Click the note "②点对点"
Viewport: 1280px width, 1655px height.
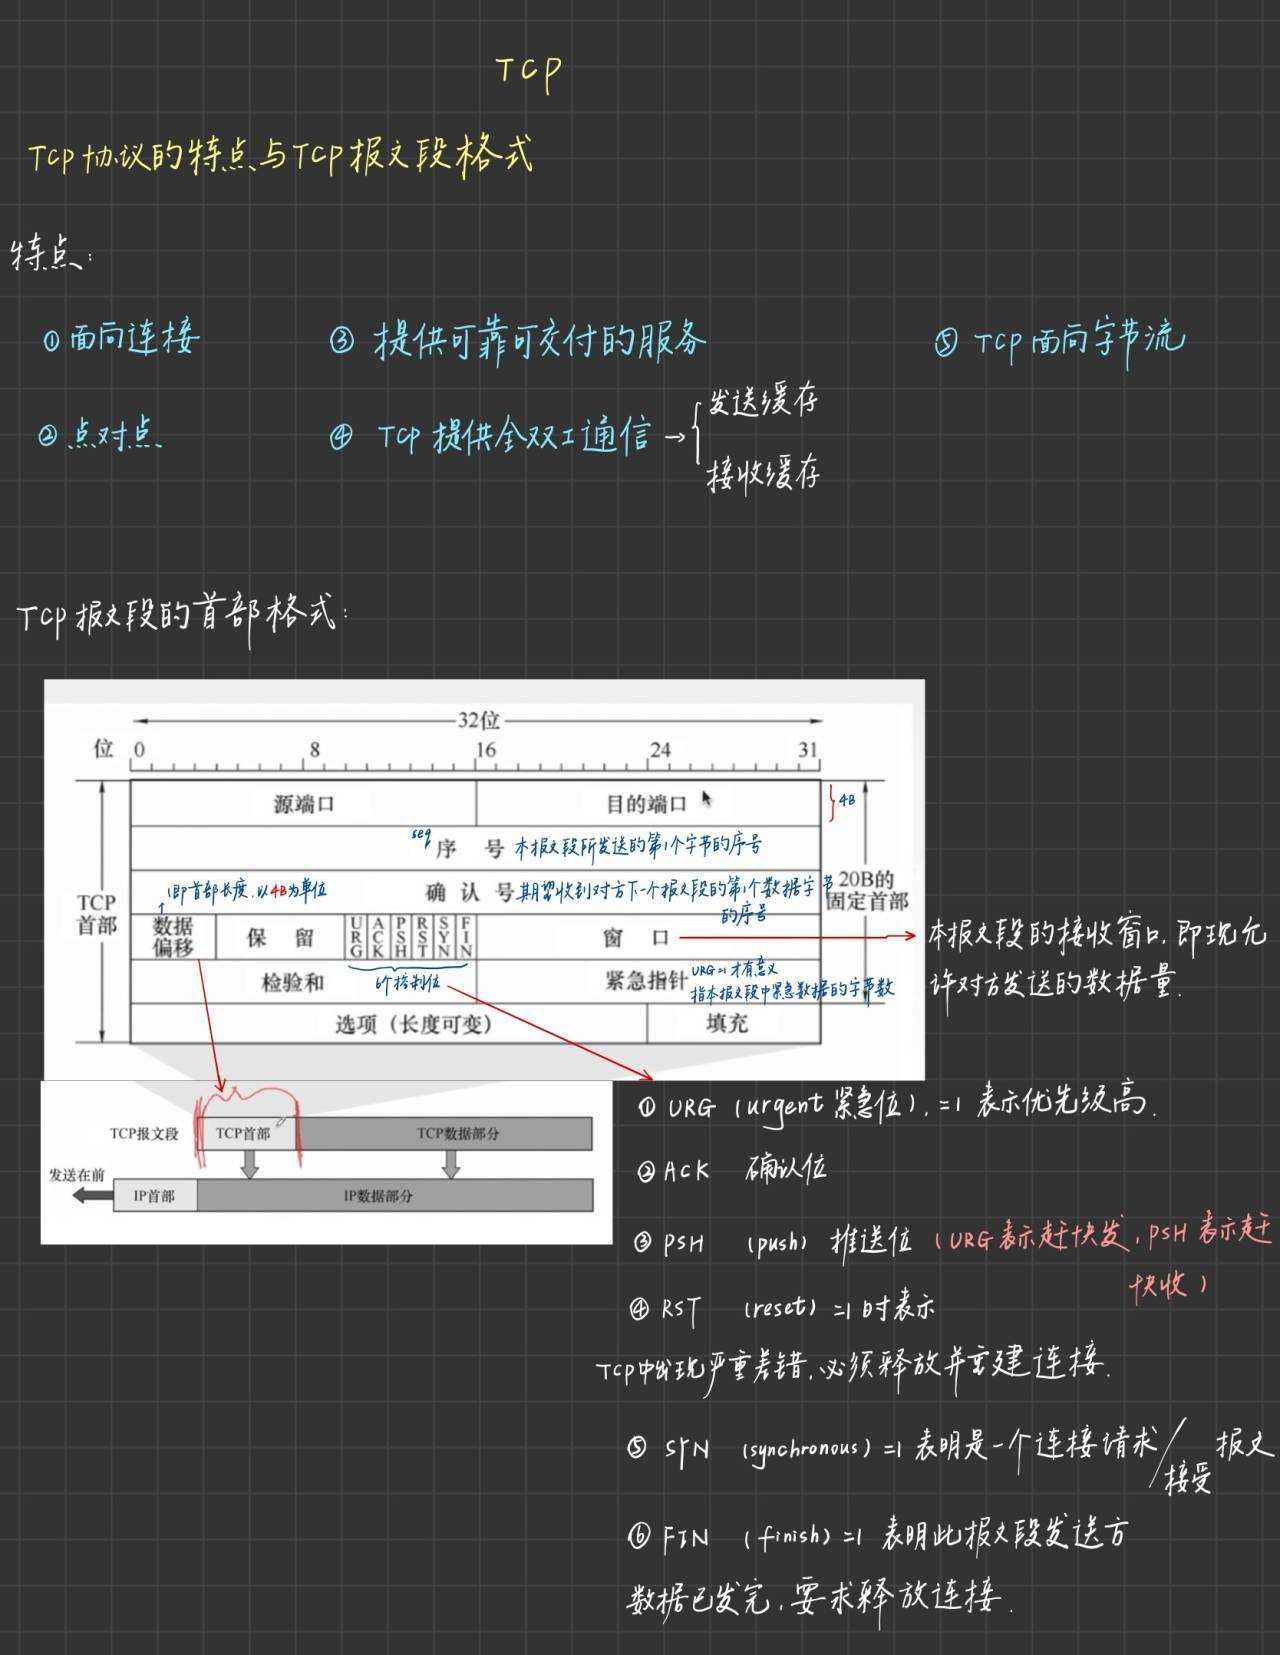point(100,434)
